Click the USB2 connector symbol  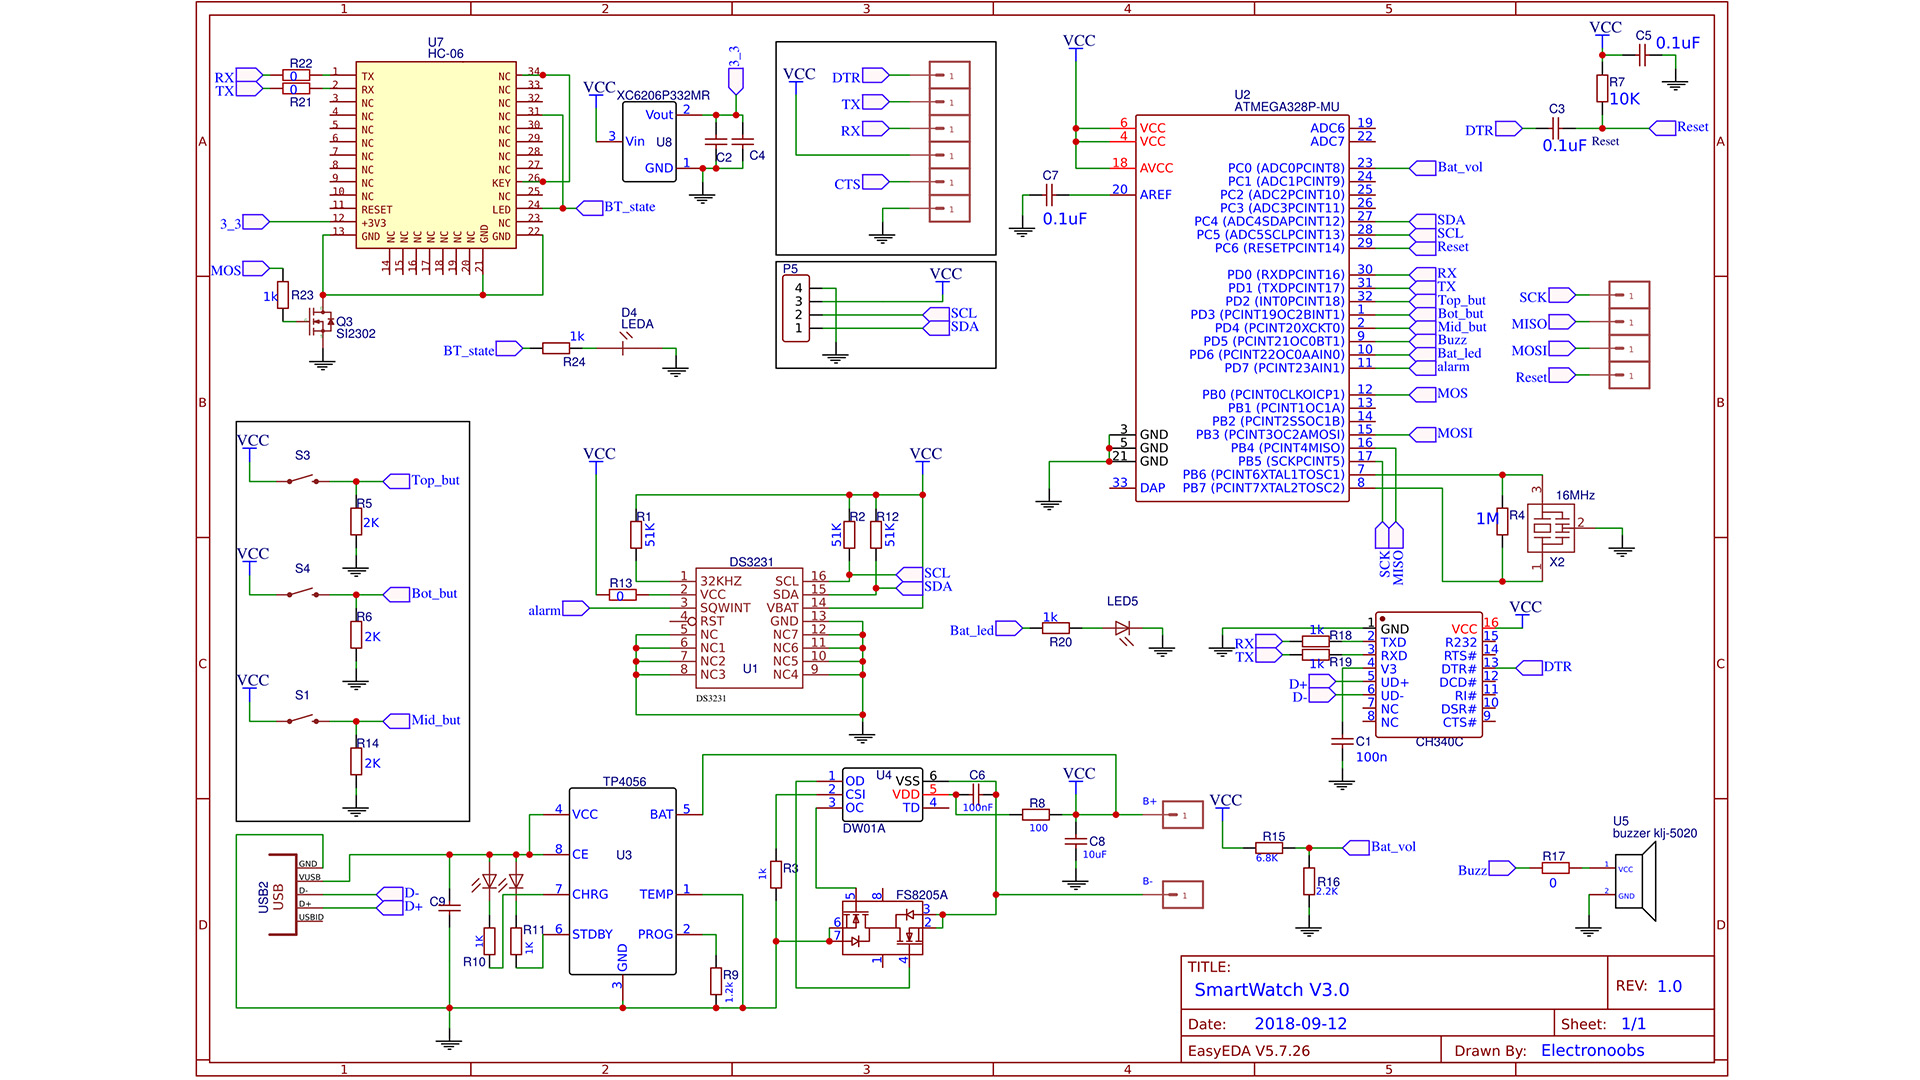(x=283, y=895)
